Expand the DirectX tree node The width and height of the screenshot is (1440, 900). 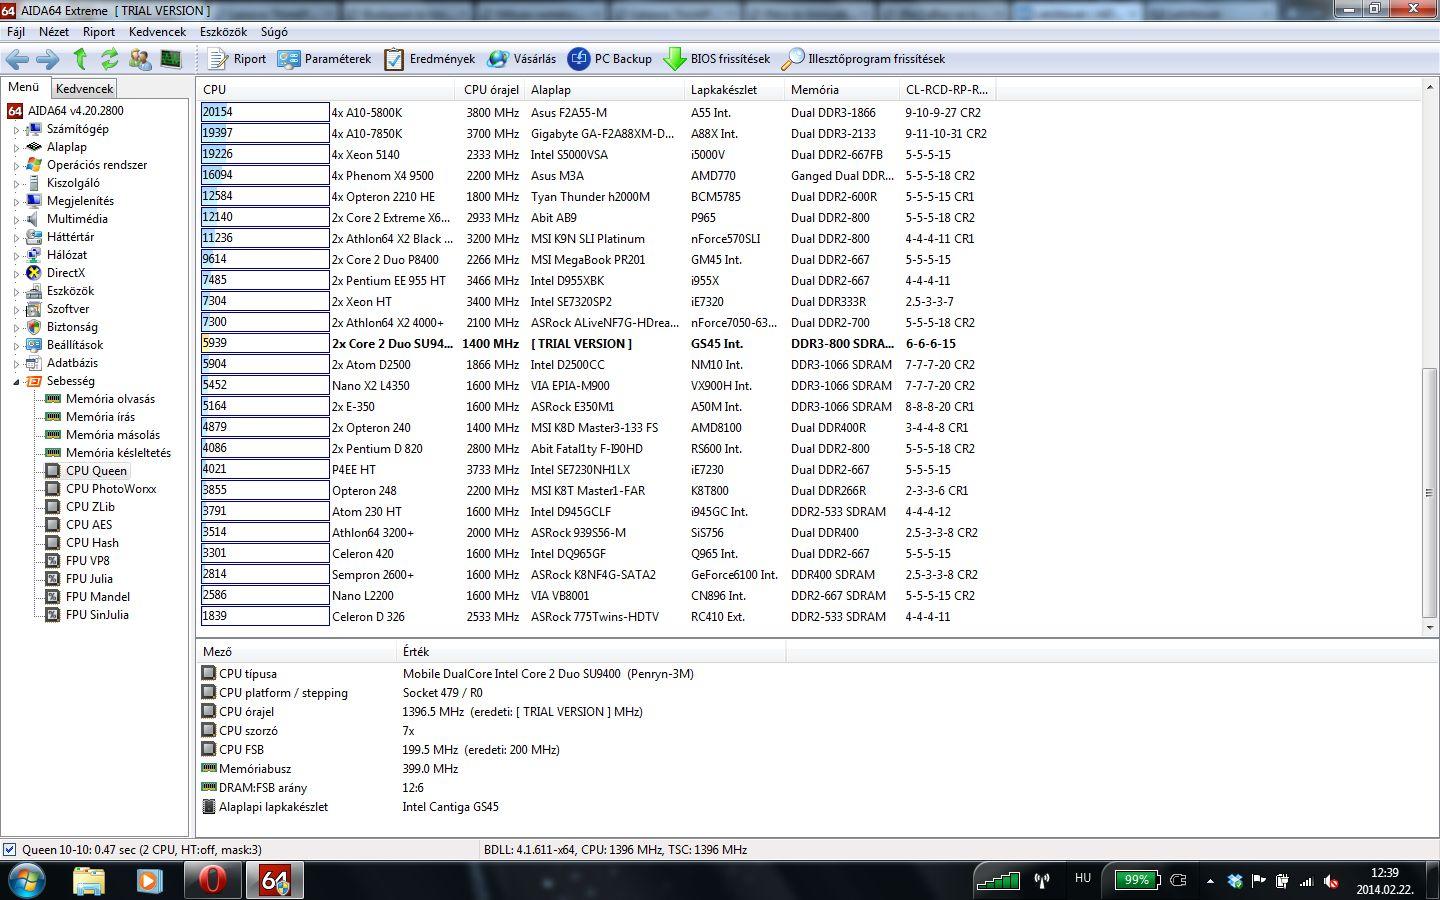tap(16, 274)
